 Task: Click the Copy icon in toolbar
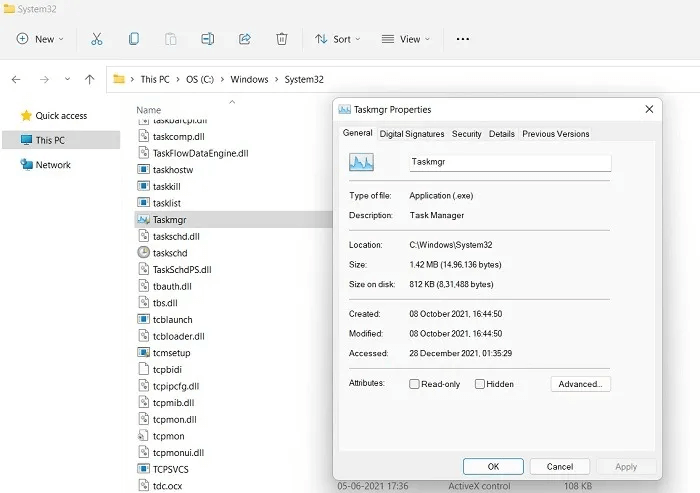133,39
